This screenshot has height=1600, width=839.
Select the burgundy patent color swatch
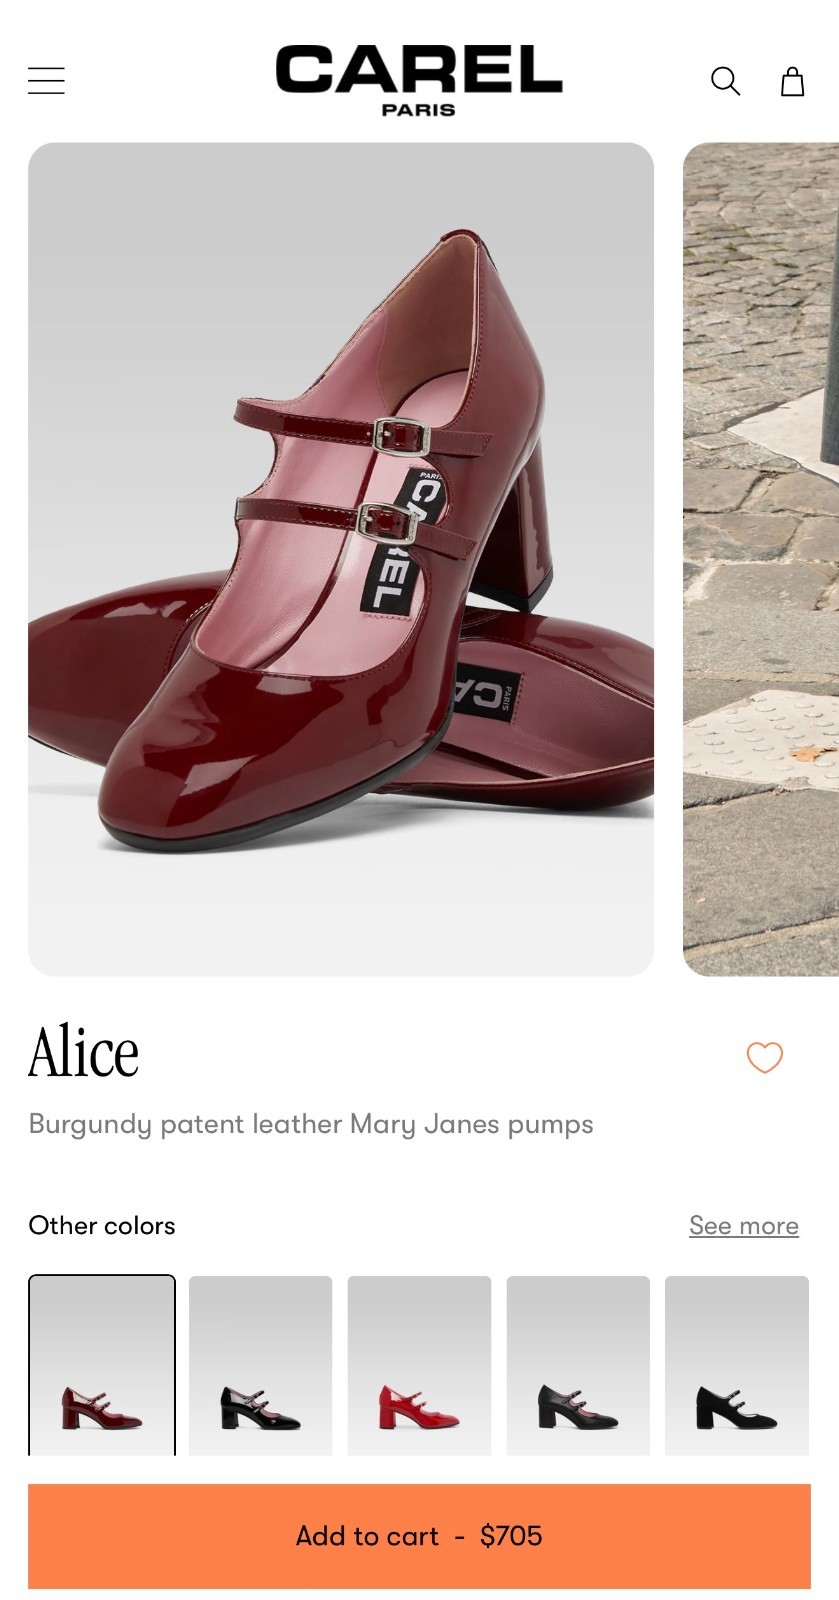pos(102,1365)
